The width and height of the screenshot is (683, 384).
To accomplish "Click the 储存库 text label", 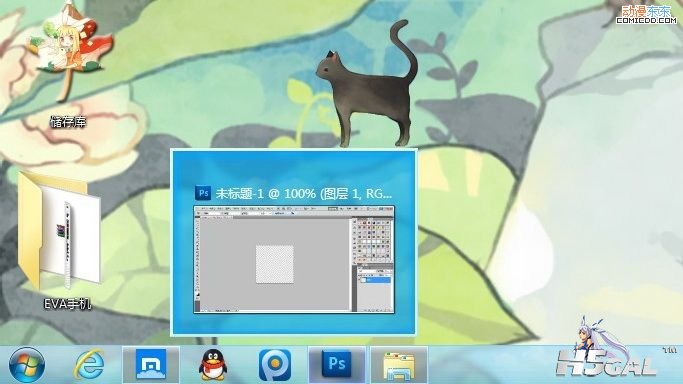I will 68,121.
